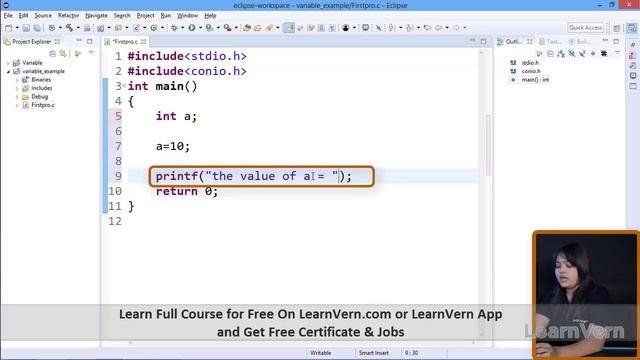Open the Navigate menu
Screen dimensions: 640x360
point(96,16)
